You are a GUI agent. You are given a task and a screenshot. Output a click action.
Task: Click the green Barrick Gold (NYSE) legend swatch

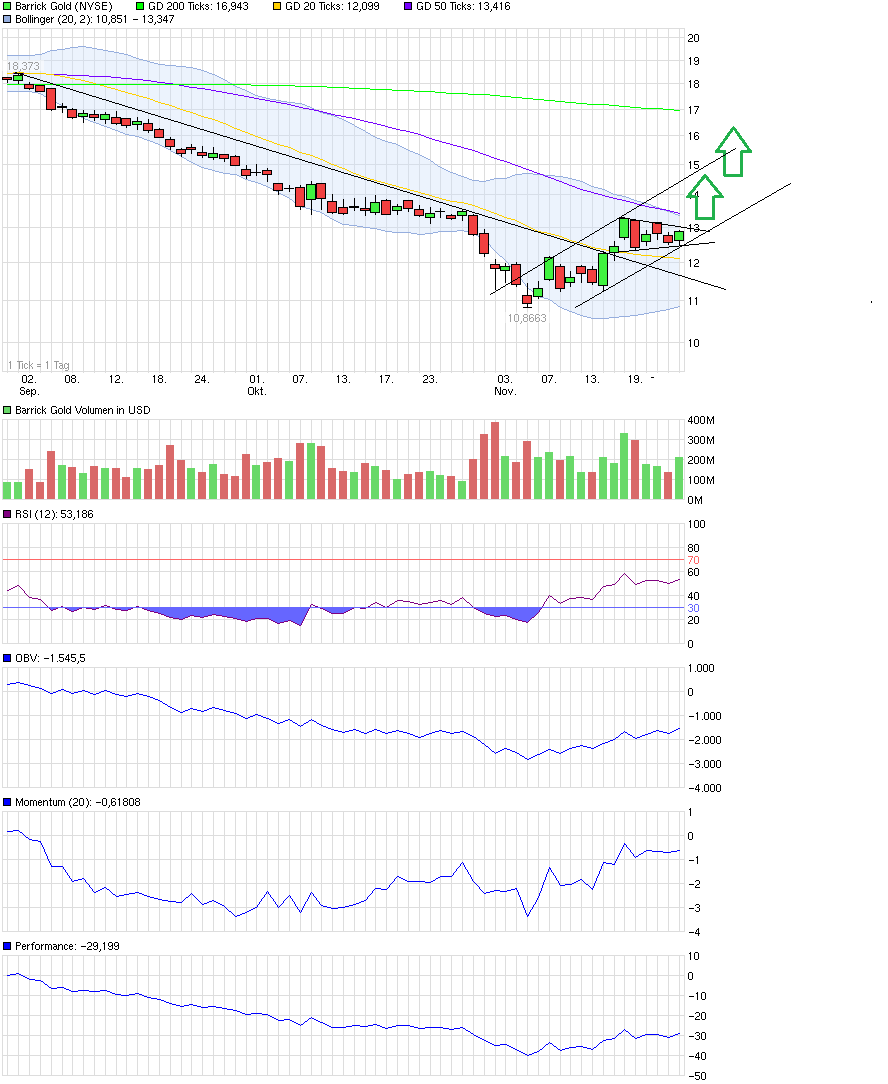click(8, 6)
